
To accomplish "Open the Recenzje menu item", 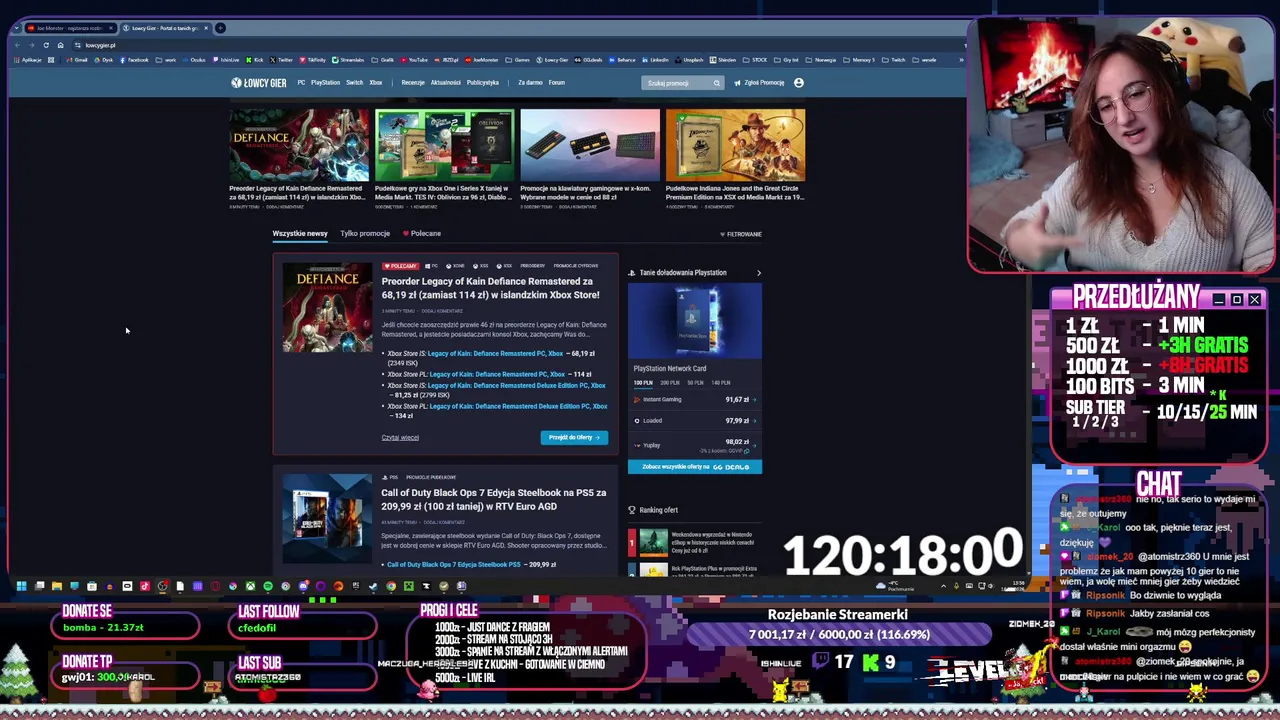I will (x=413, y=83).
